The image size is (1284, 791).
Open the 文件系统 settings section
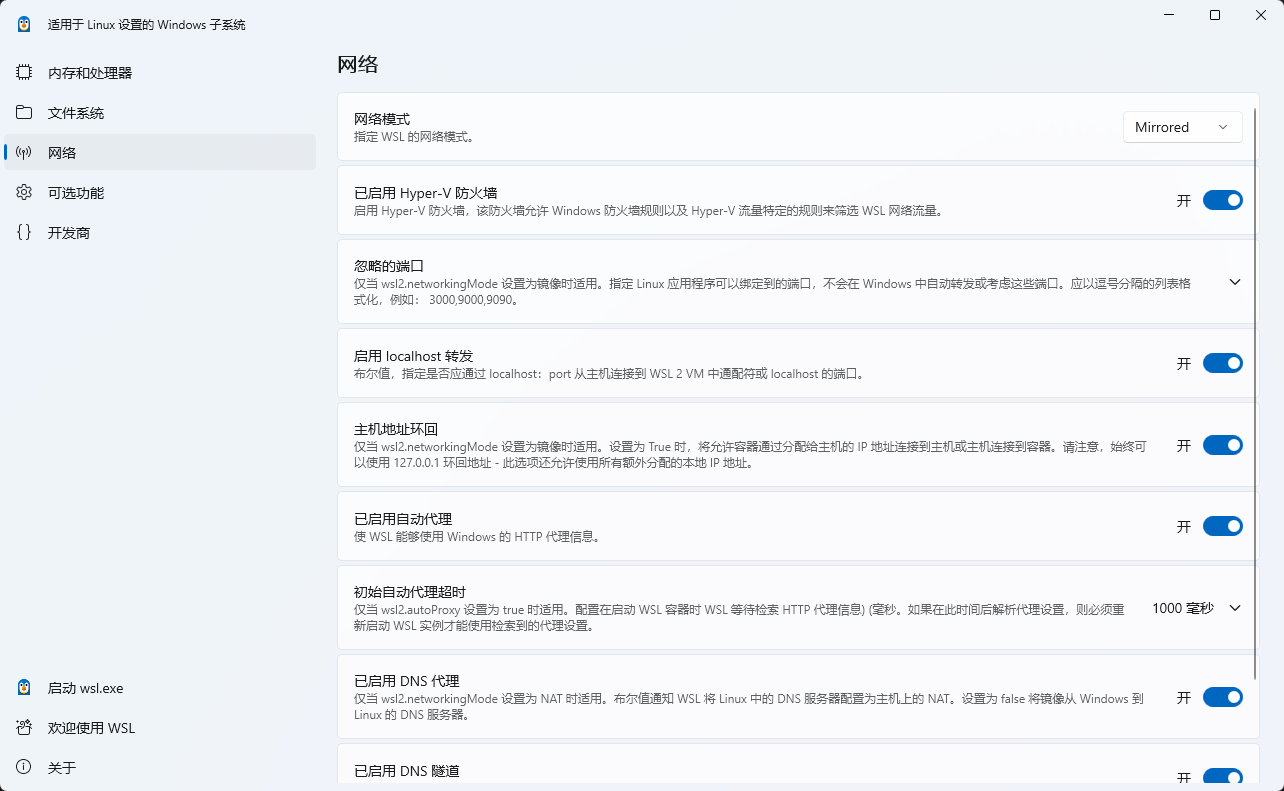(23, 112)
